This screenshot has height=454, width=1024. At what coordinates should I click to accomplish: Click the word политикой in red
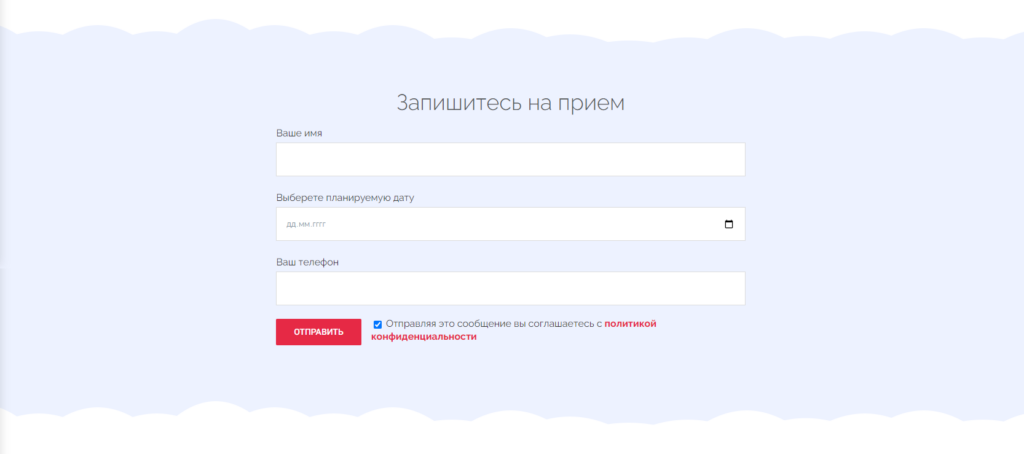[630, 324]
